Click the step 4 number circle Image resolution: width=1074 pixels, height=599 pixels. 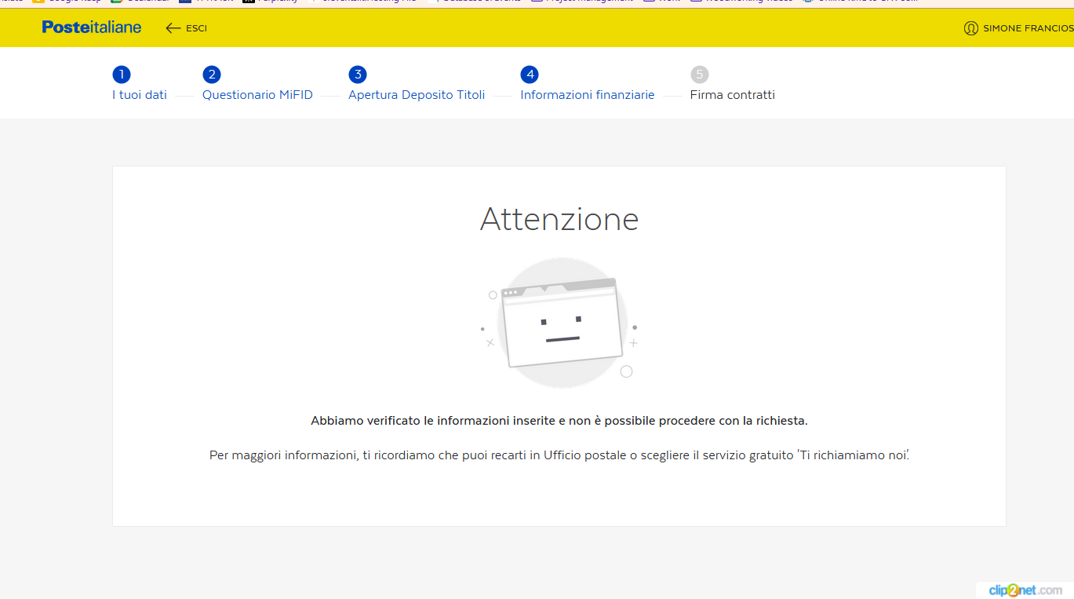tap(529, 74)
